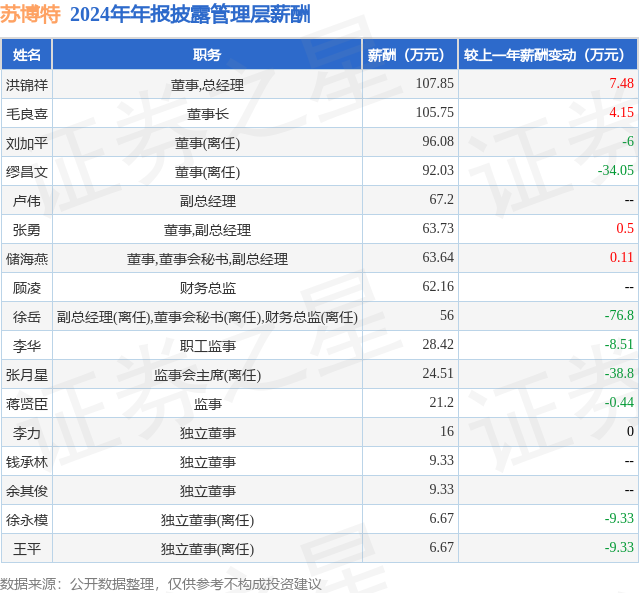Click the 较上一年薪酬变动（万元） header

548,55
